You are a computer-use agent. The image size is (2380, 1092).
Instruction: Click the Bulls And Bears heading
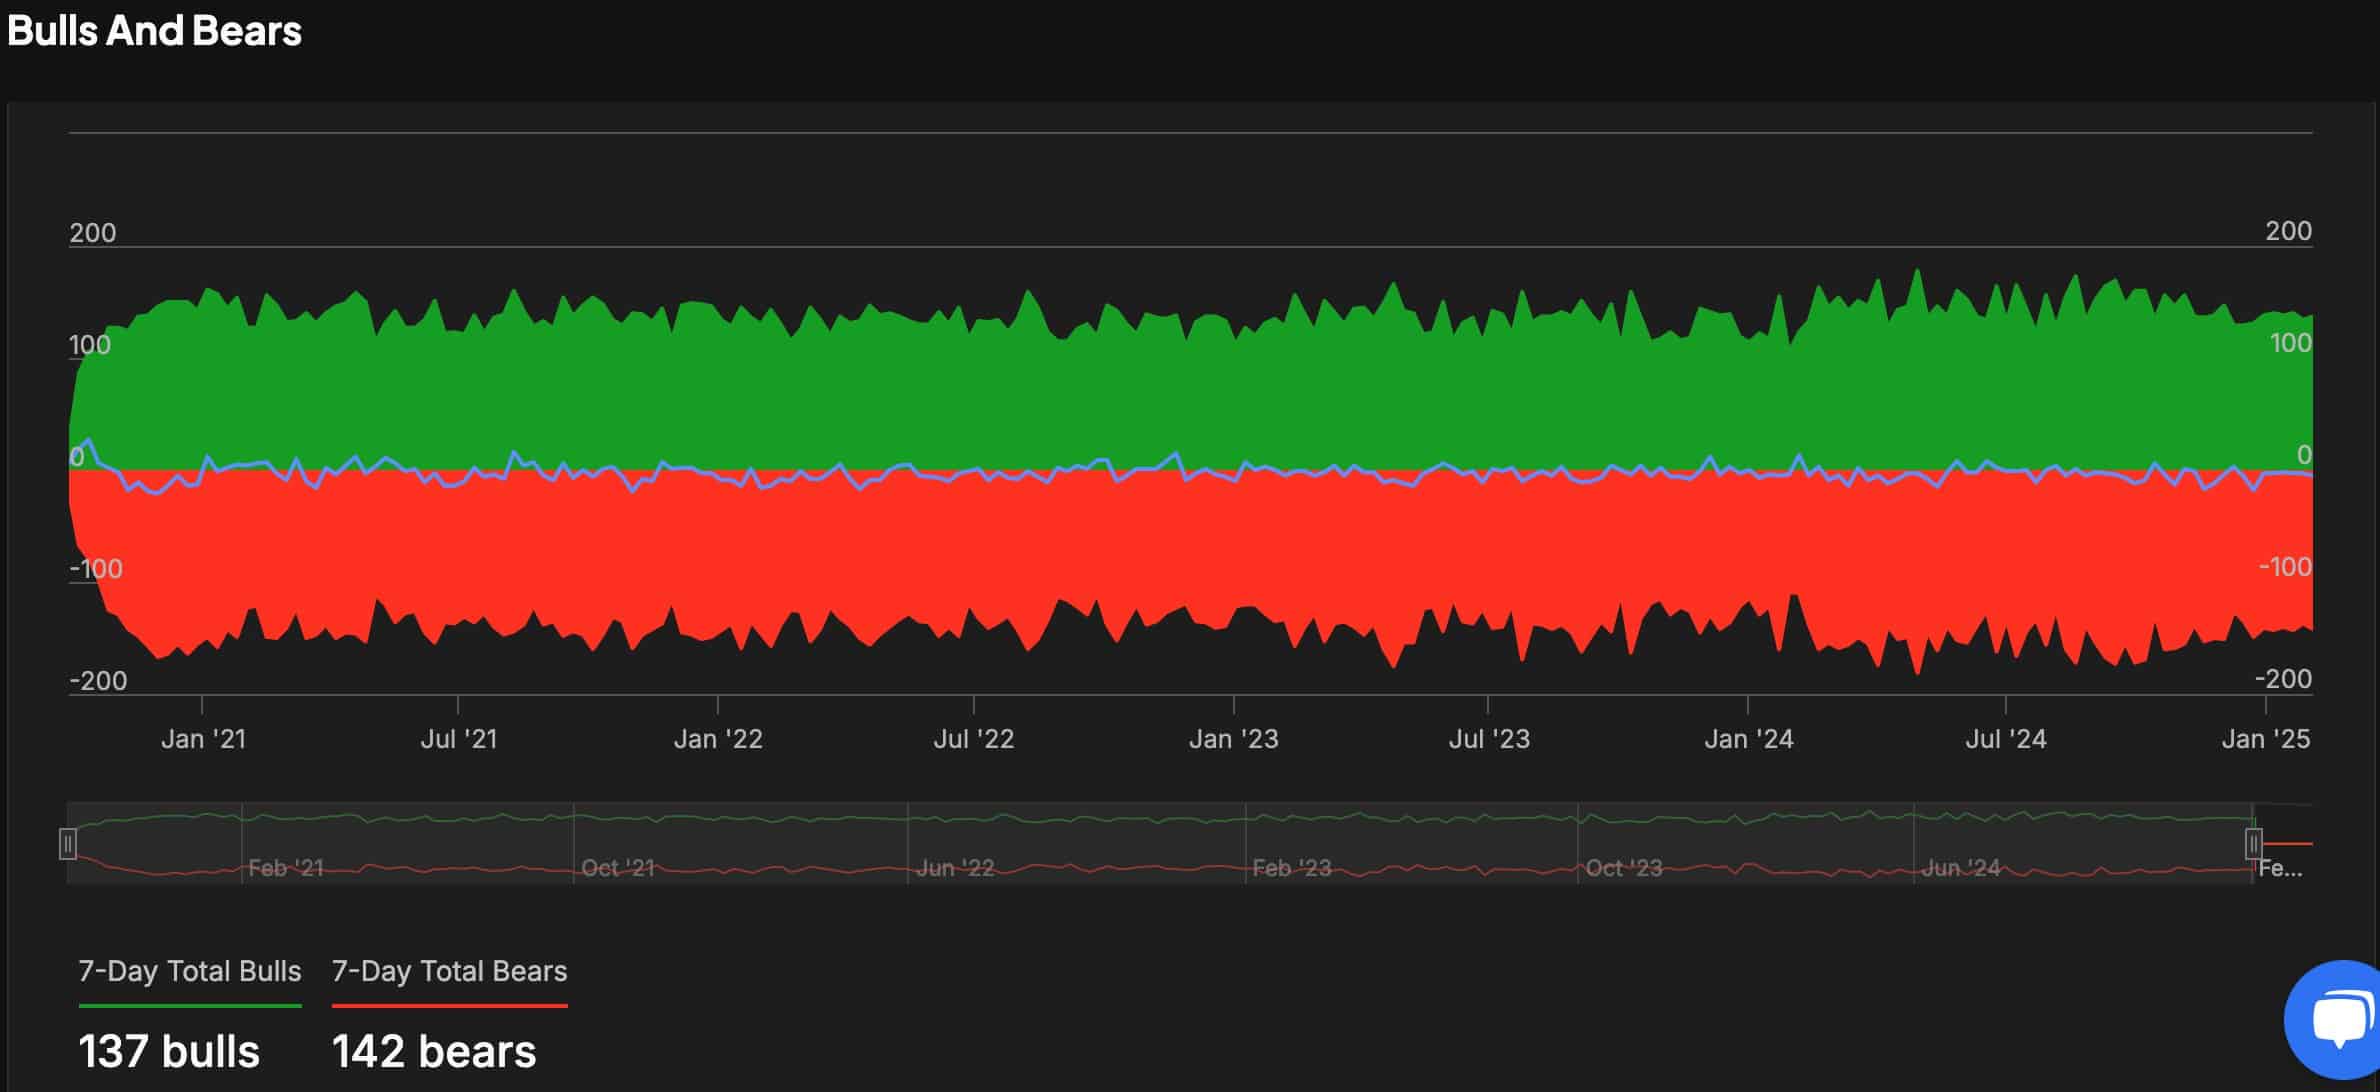(x=154, y=31)
